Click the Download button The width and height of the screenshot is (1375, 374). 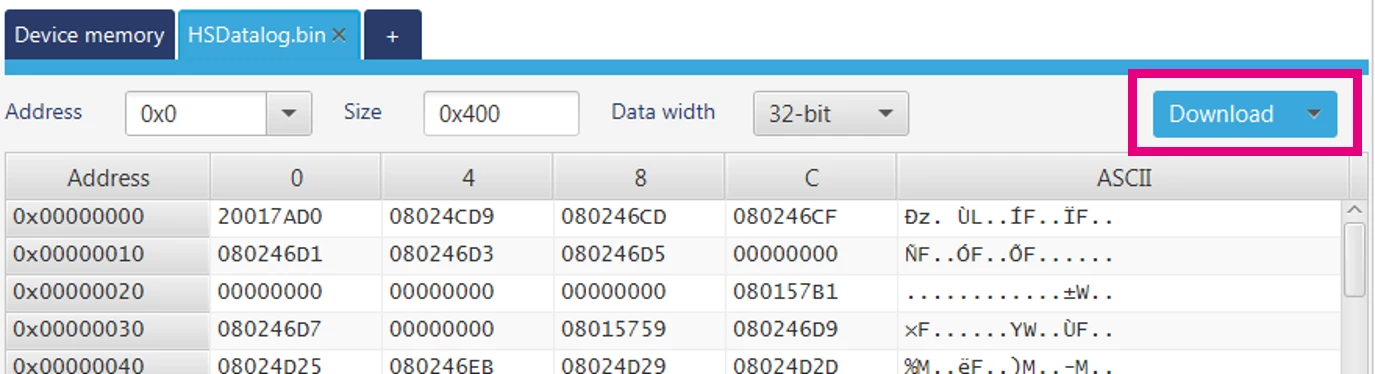click(x=1222, y=114)
